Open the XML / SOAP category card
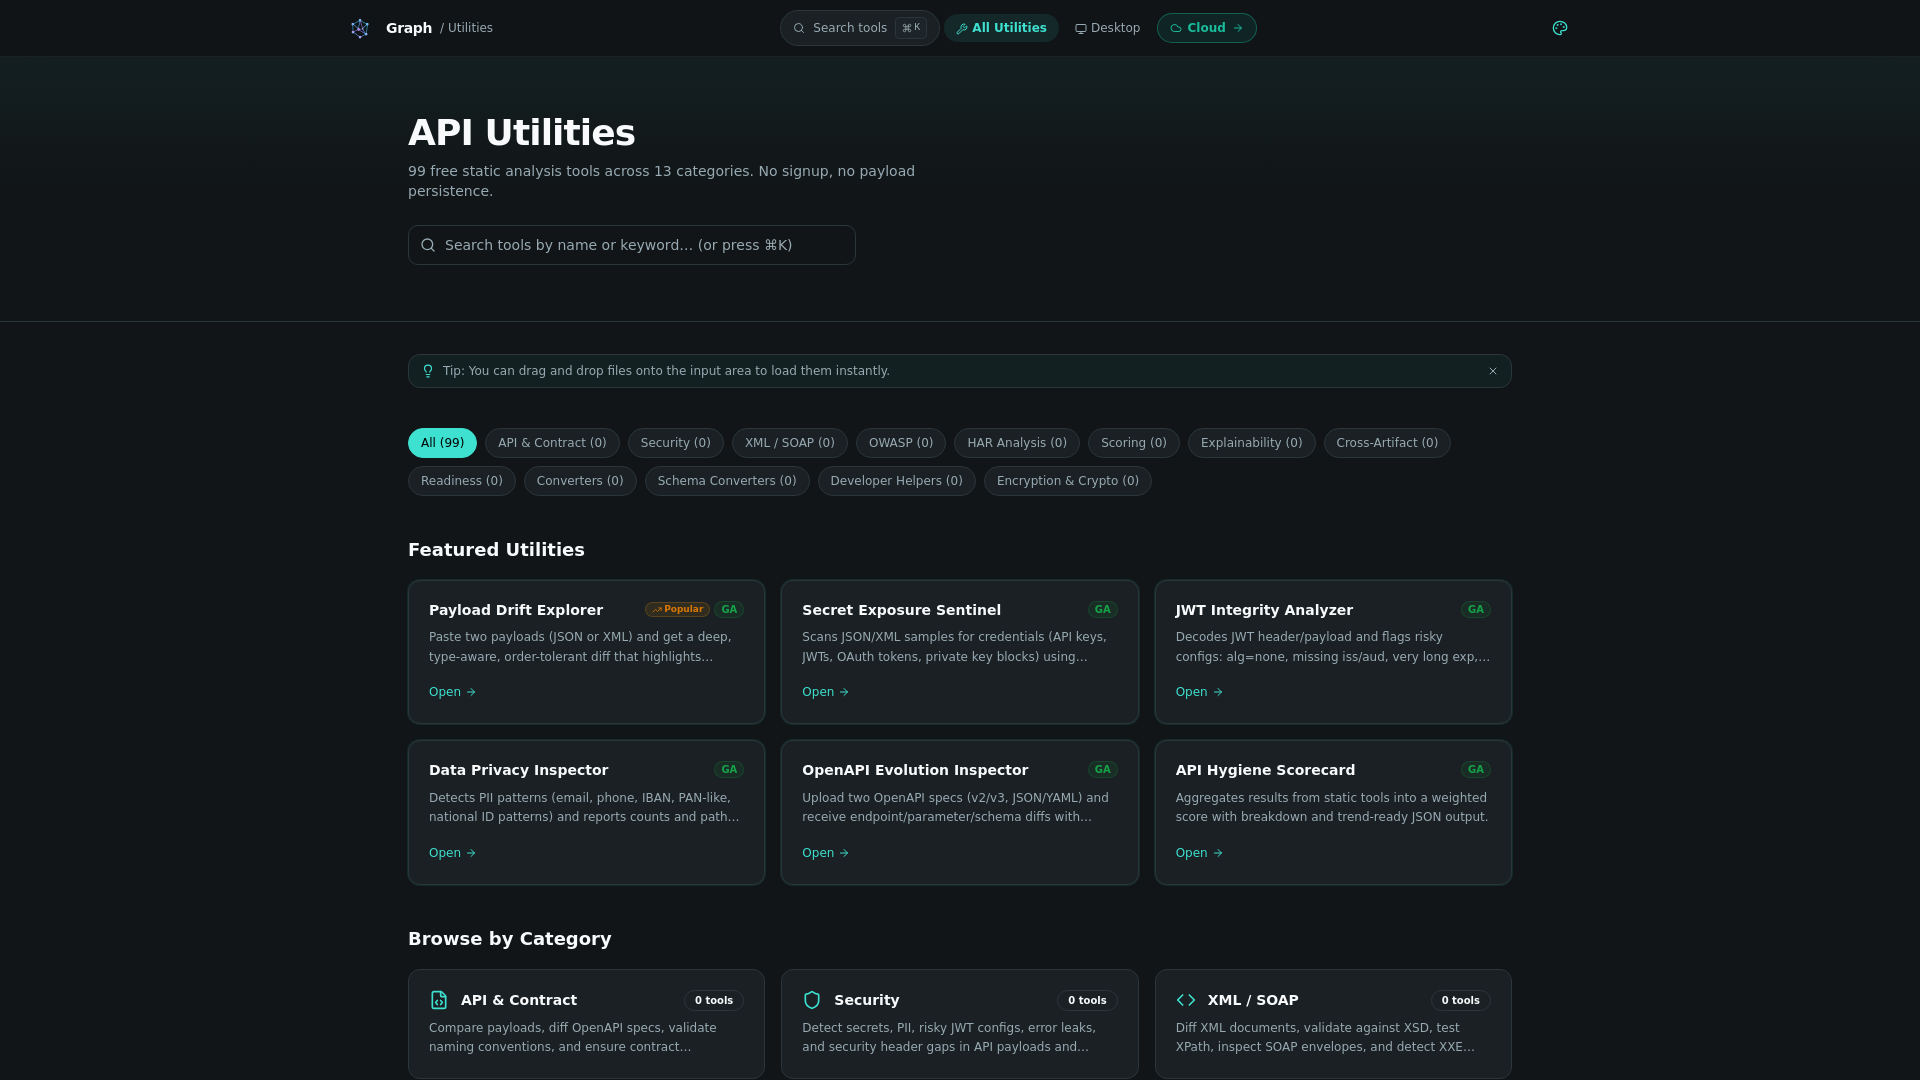The width and height of the screenshot is (1920, 1080). [x=1333, y=1024]
